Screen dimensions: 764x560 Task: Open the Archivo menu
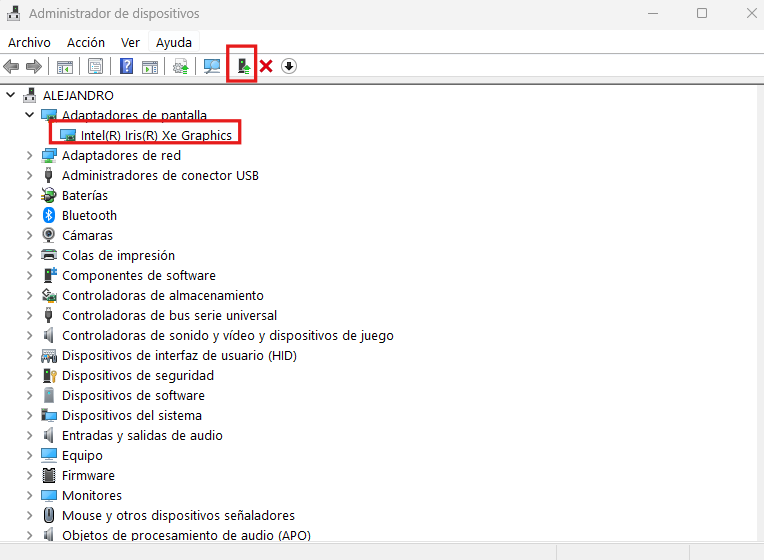(29, 42)
